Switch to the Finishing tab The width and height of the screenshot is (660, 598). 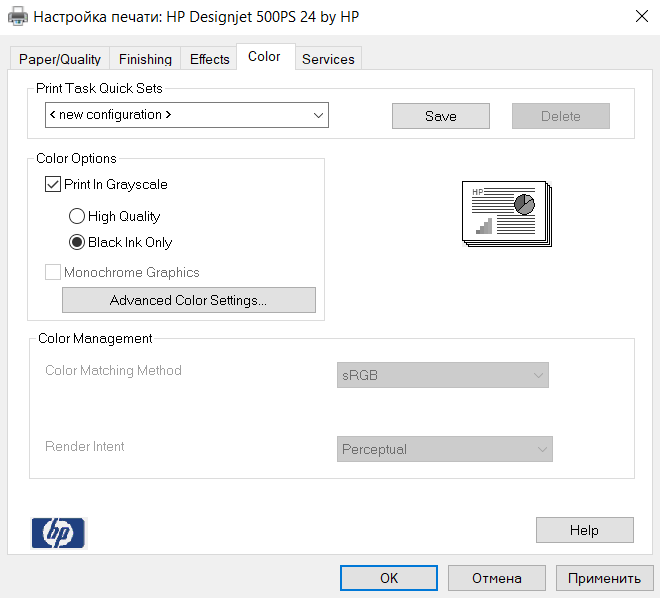pos(145,59)
